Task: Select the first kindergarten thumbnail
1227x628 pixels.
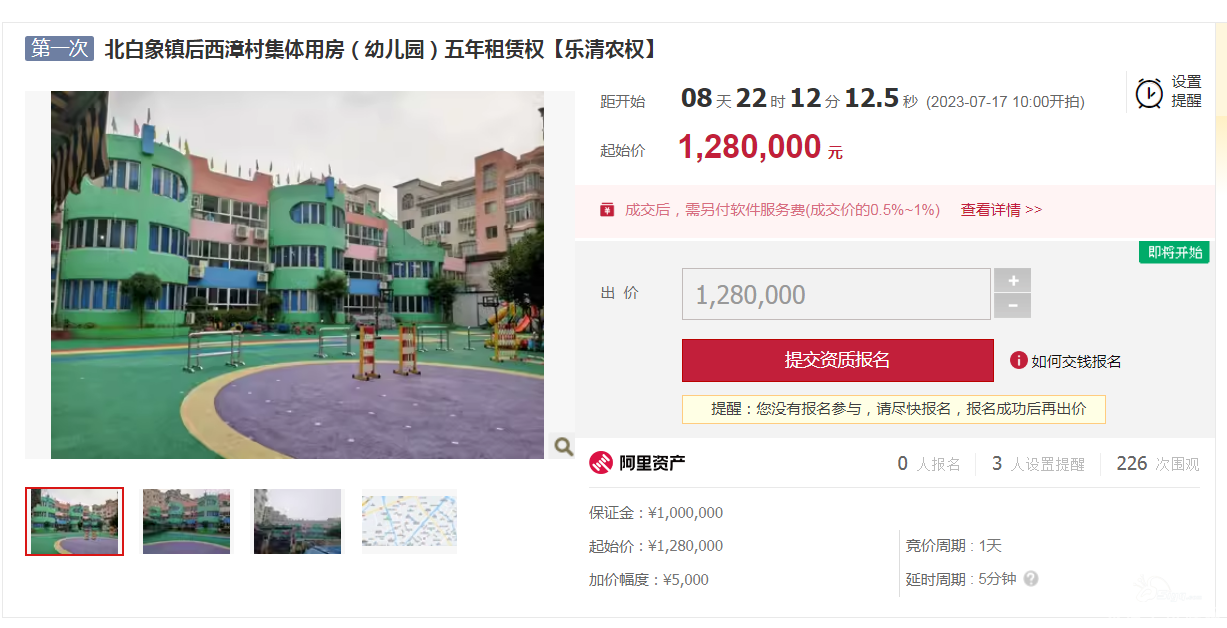Action: coord(74,521)
